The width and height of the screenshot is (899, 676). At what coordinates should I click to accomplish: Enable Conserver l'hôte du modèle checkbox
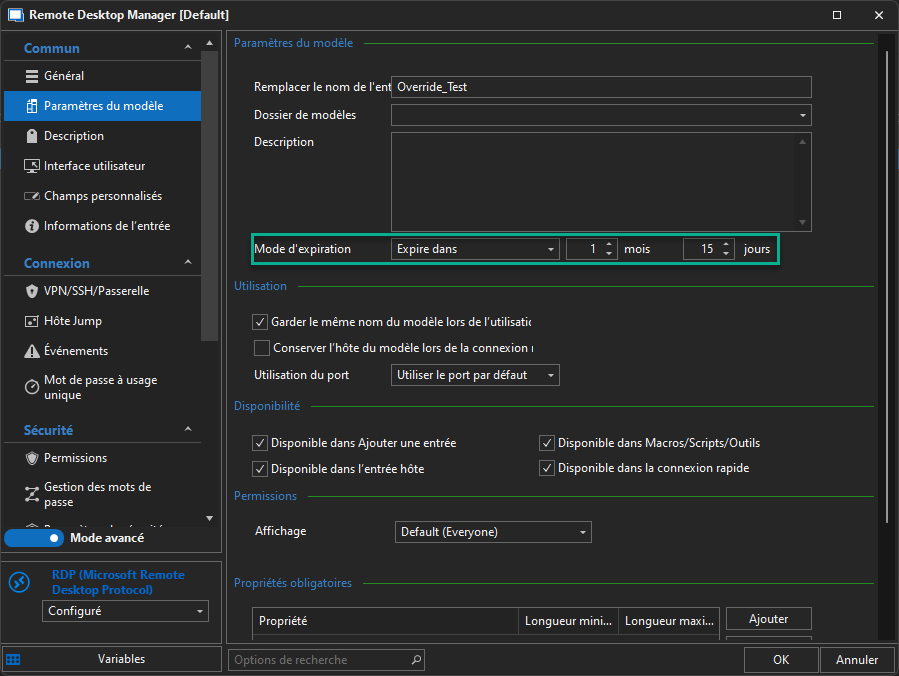click(262, 348)
